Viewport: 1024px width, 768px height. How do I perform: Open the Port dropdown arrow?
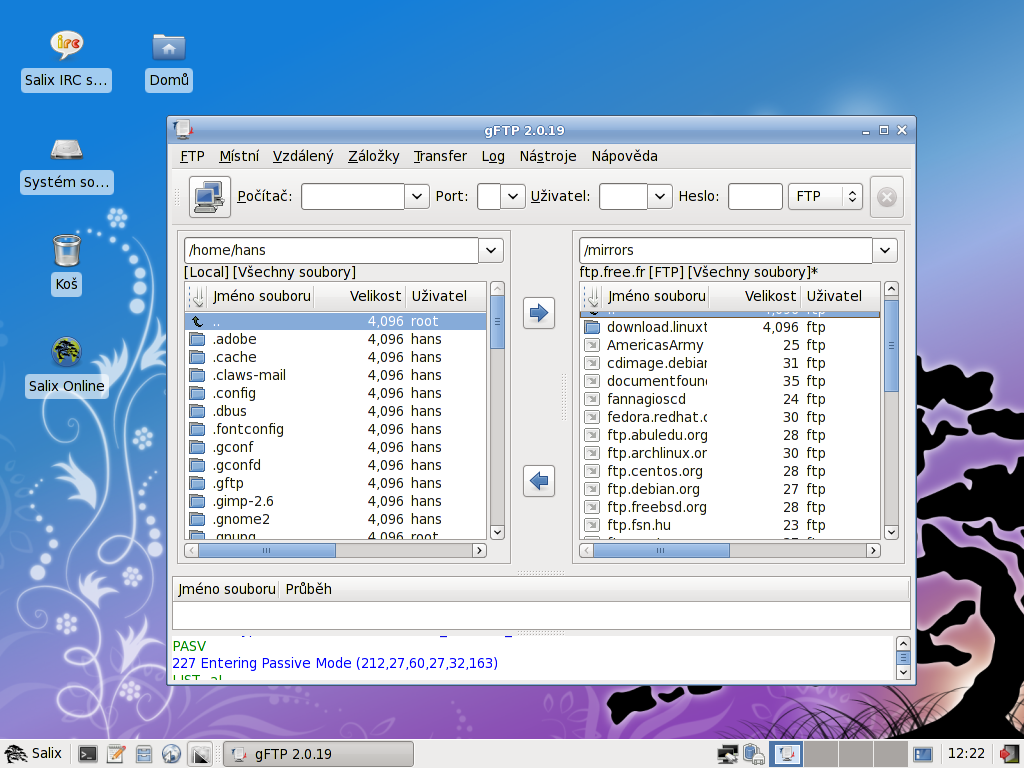[513, 197]
